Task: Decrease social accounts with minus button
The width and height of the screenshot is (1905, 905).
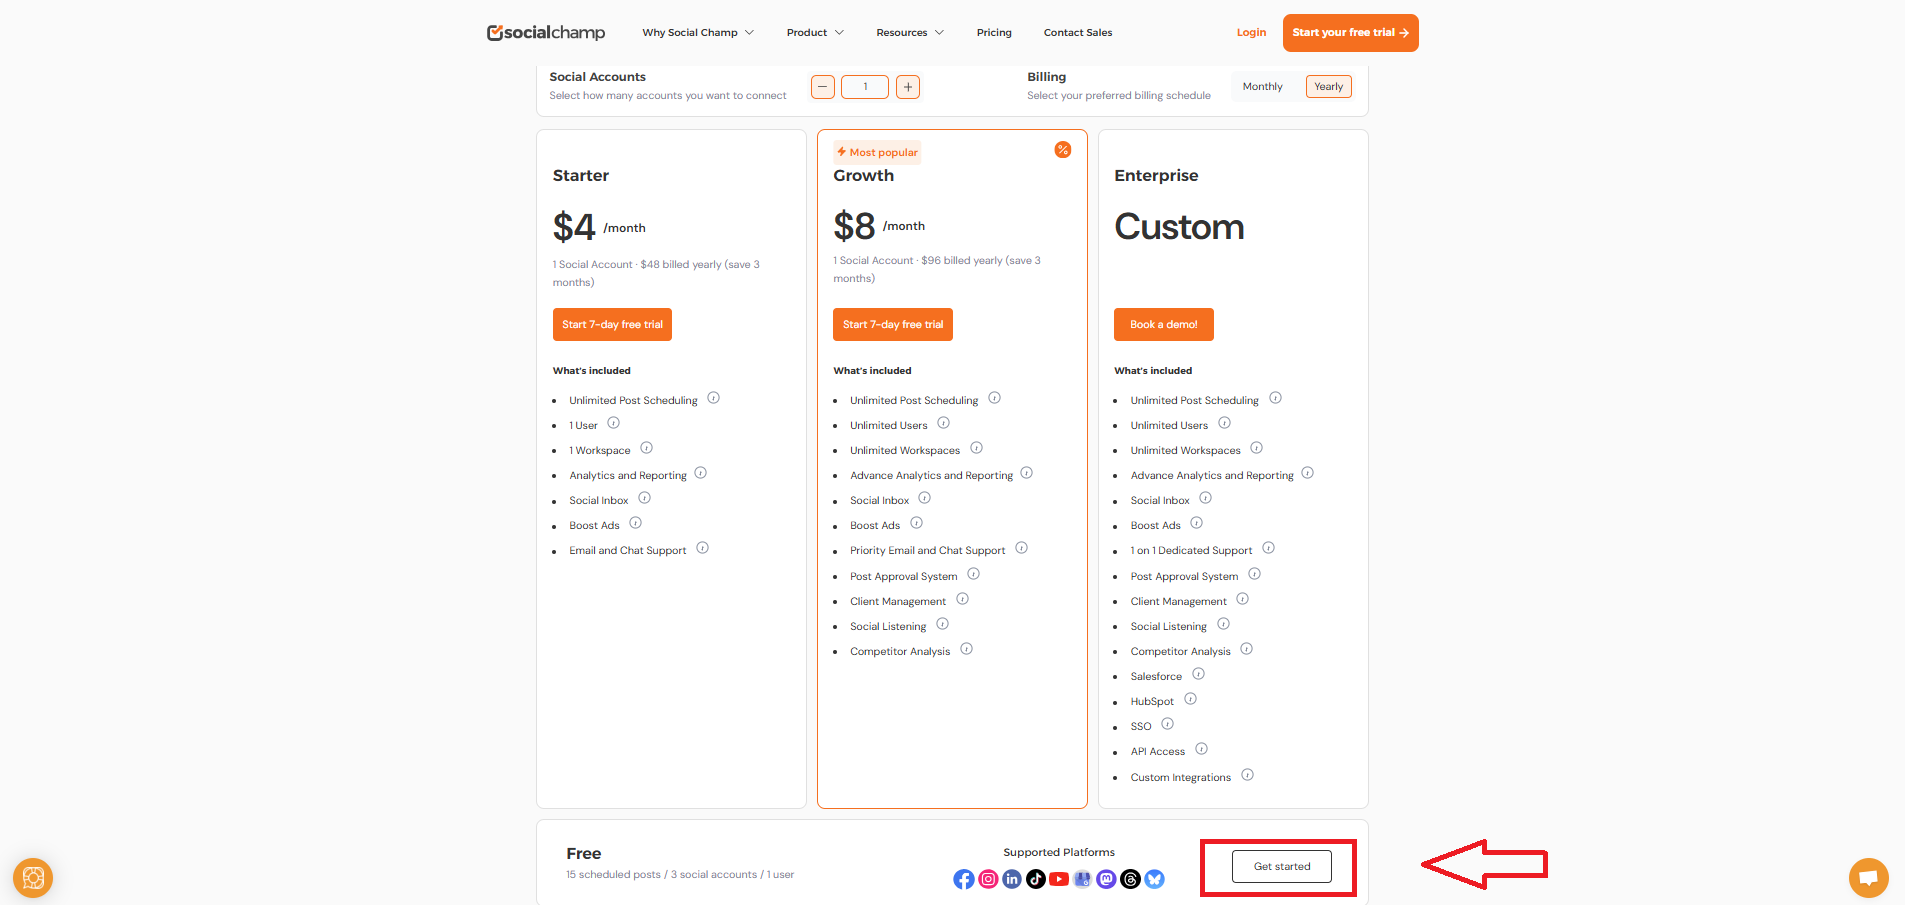Action: tap(823, 87)
